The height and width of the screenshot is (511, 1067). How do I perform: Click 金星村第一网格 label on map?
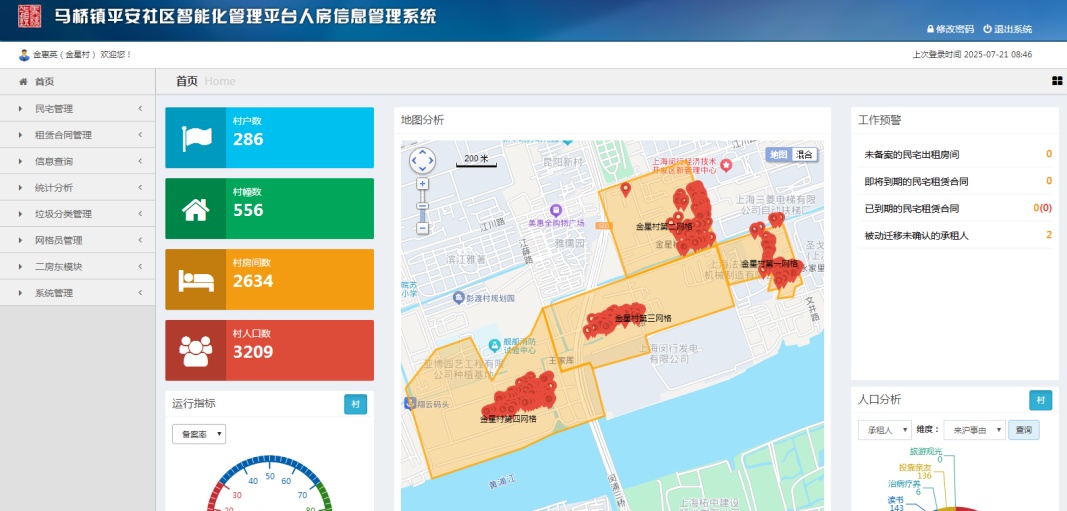tap(769, 263)
